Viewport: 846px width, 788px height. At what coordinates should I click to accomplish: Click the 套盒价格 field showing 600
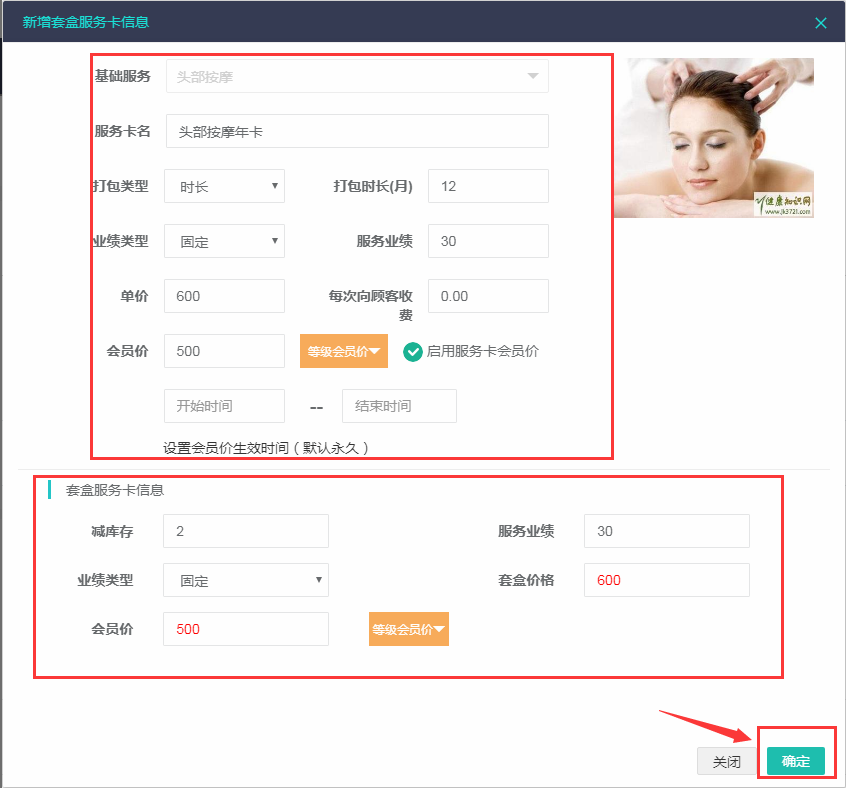667,580
